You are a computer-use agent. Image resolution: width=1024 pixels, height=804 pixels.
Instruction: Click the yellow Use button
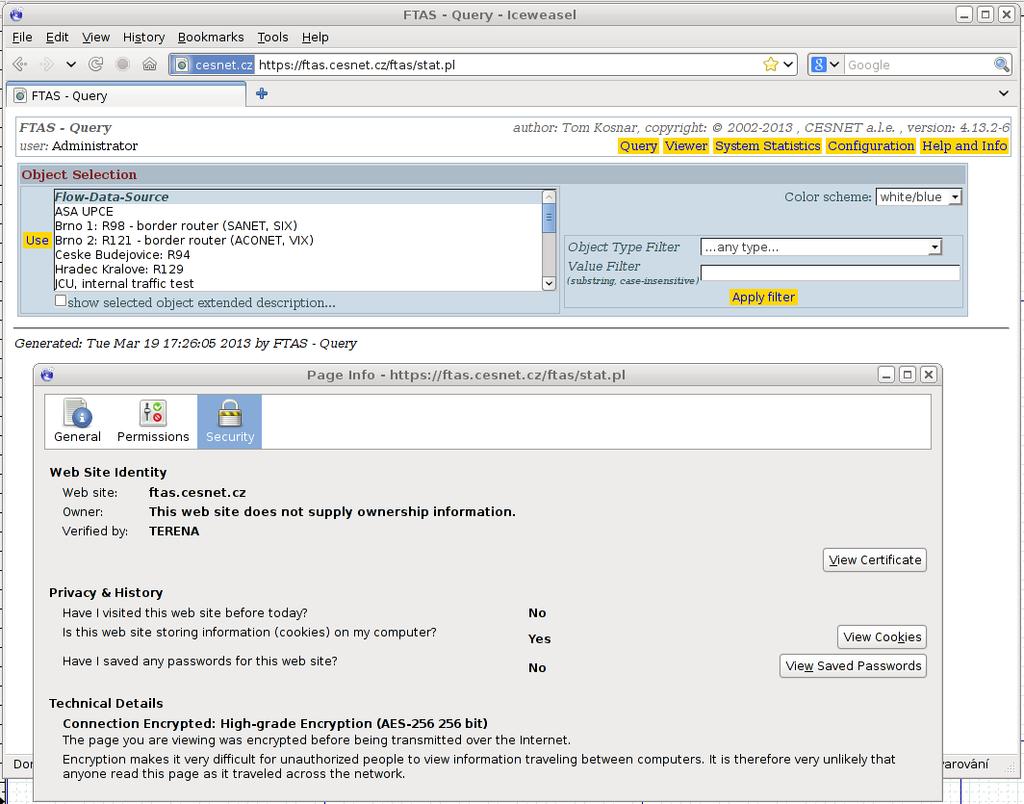(x=37, y=240)
